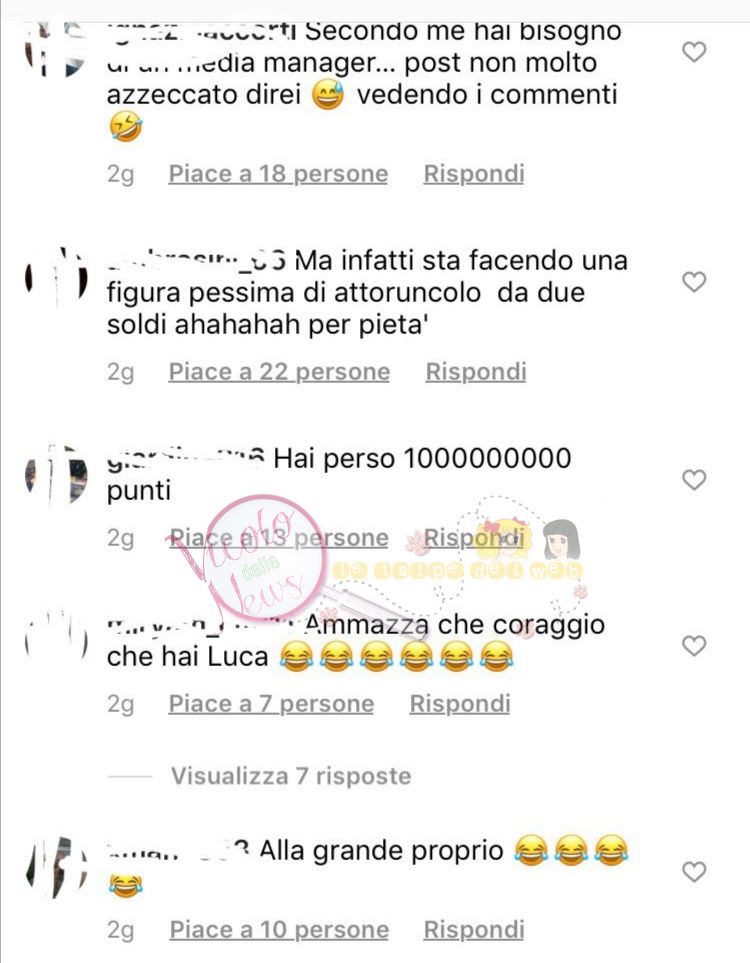The image size is (750, 963).
Task: Like the 'attoruncolo da due soldi' comment
Action: click(x=694, y=282)
